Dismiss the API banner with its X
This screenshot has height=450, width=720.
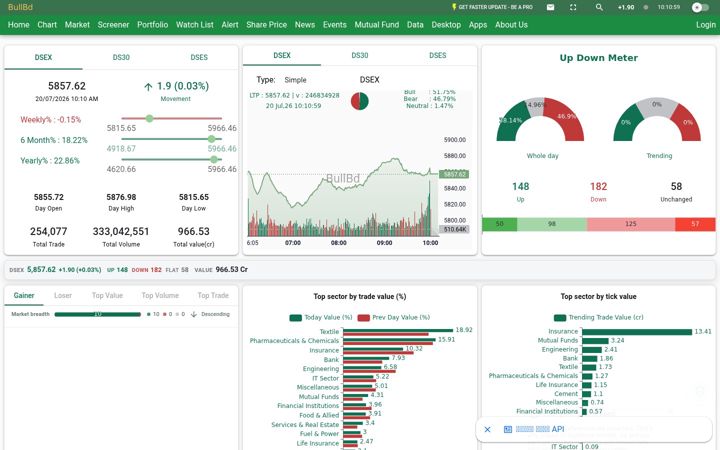pyautogui.click(x=488, y=429)
